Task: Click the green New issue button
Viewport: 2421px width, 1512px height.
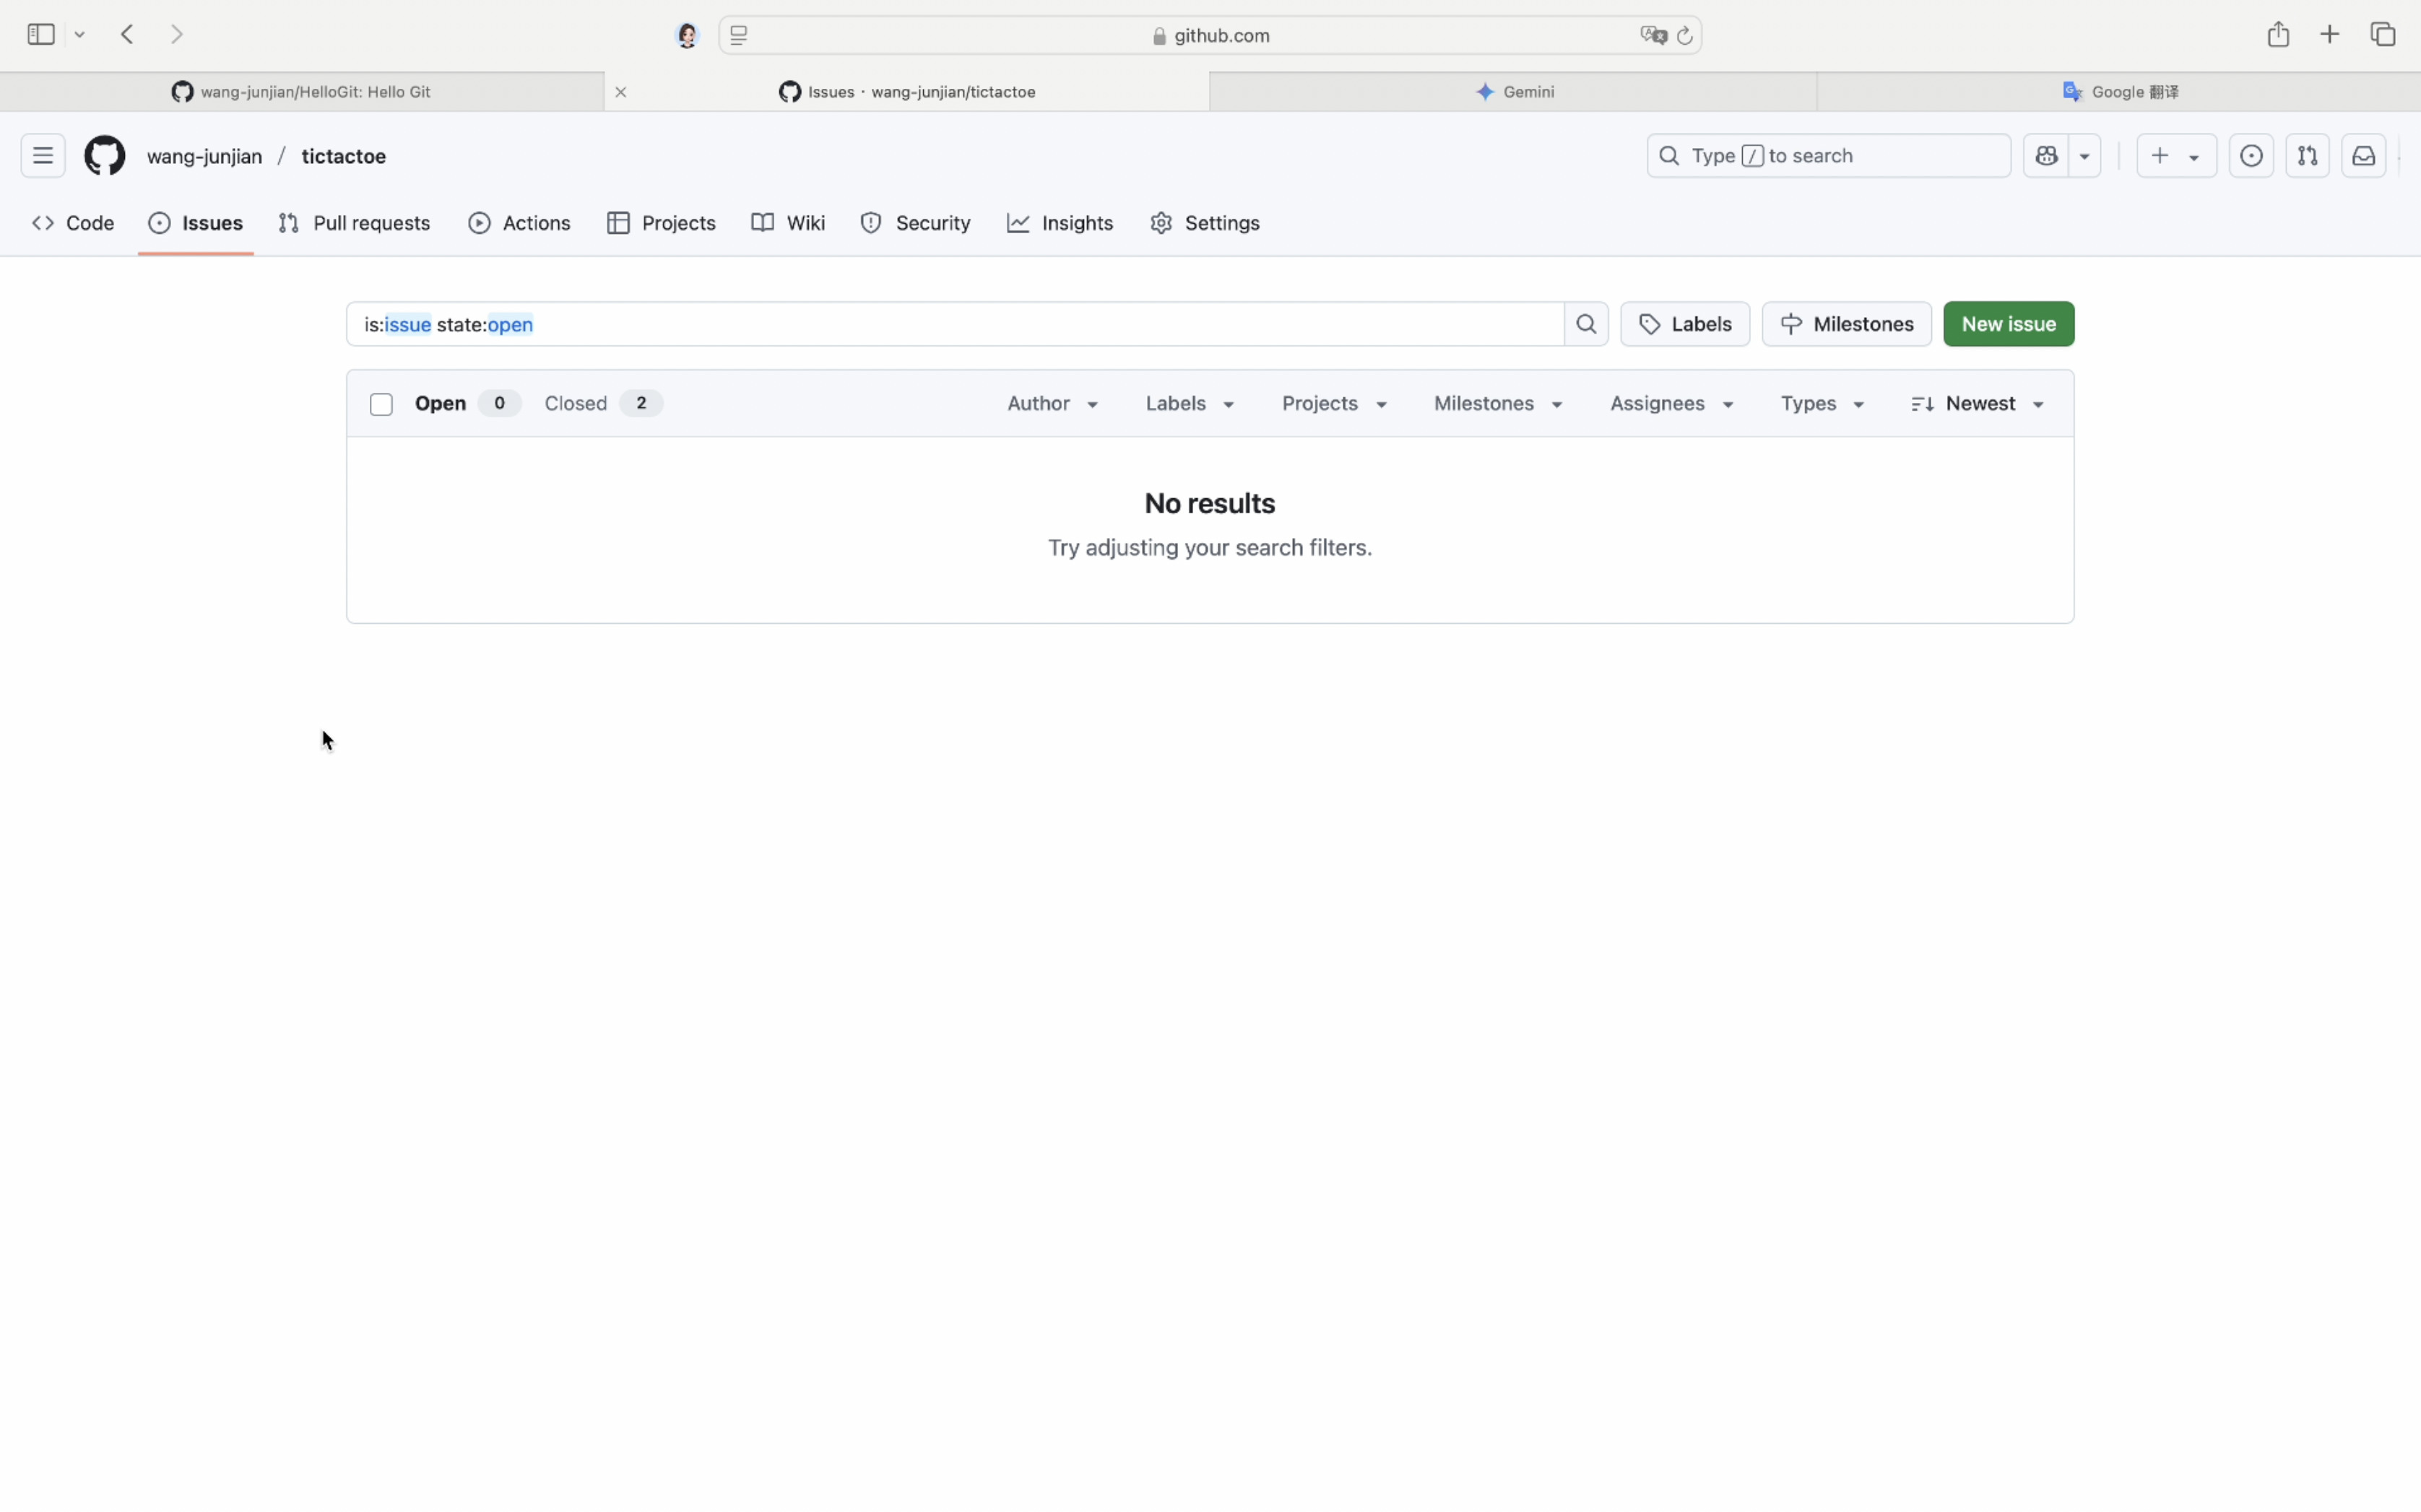Action: point(2008,324)
